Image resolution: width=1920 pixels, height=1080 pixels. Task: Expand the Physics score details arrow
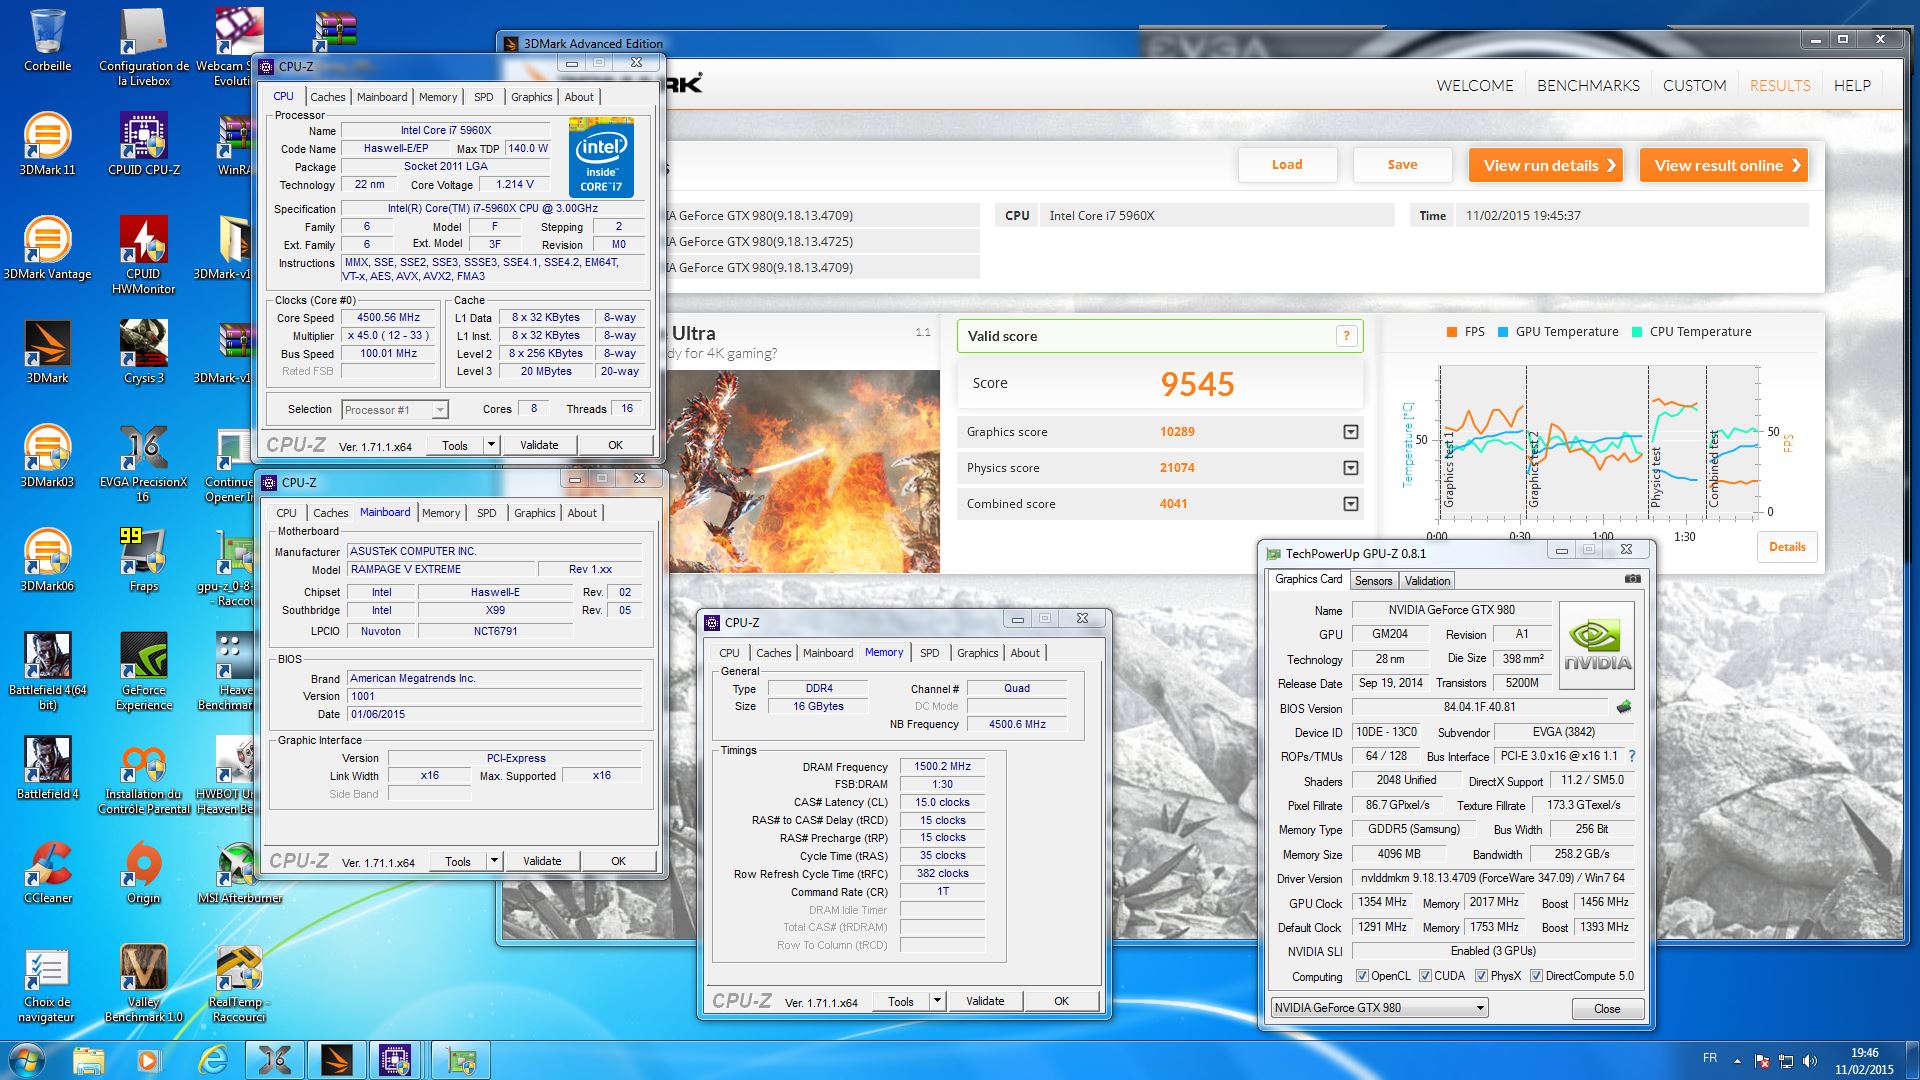pyautogui.click(x=1351, y=468)
